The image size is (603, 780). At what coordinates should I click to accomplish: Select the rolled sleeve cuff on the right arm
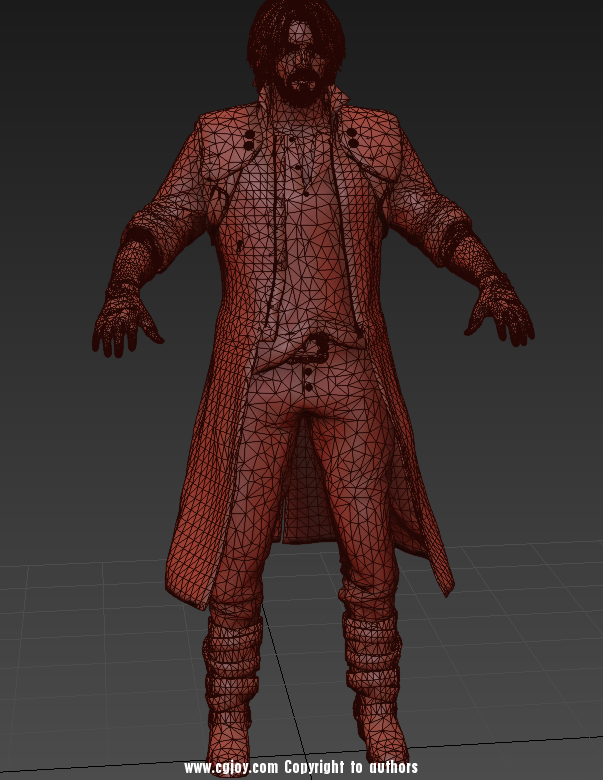point(465,240)
